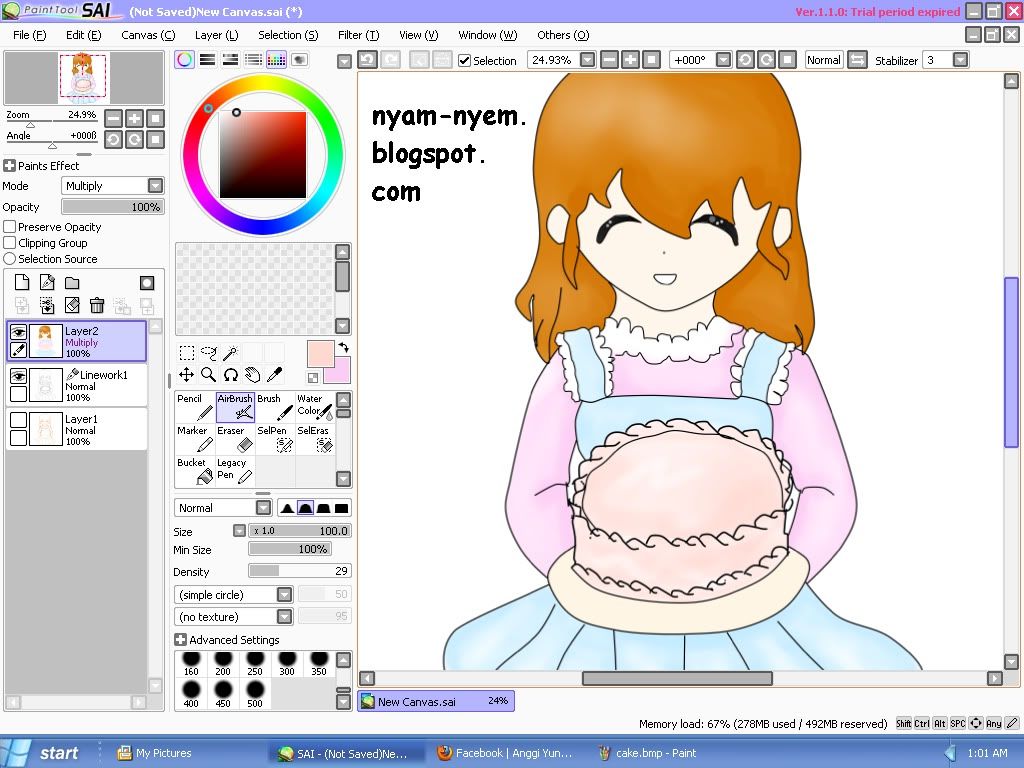
Task: Show the swatches panel icon
Action: pyautogui.click(x=276, y=60)
